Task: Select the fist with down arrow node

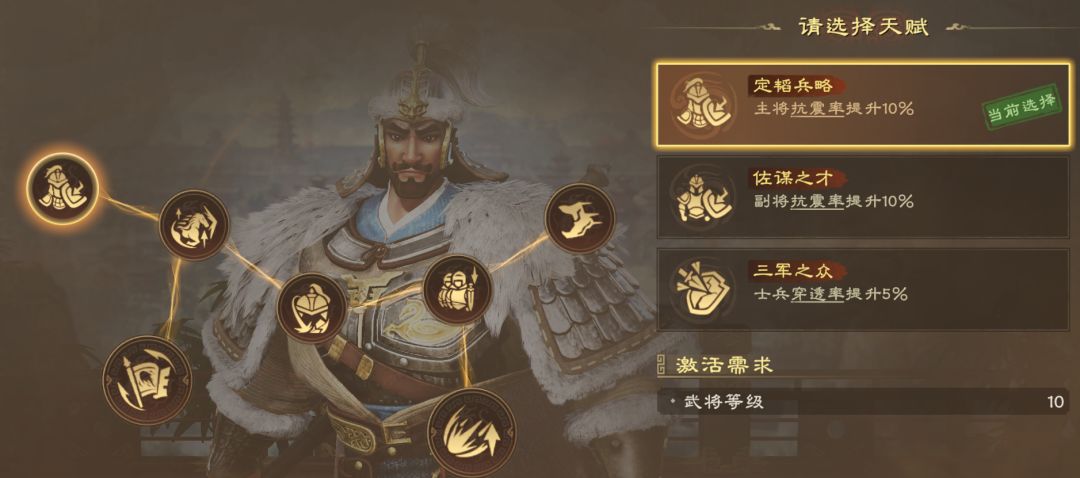Action: click(x=457, y=289)
